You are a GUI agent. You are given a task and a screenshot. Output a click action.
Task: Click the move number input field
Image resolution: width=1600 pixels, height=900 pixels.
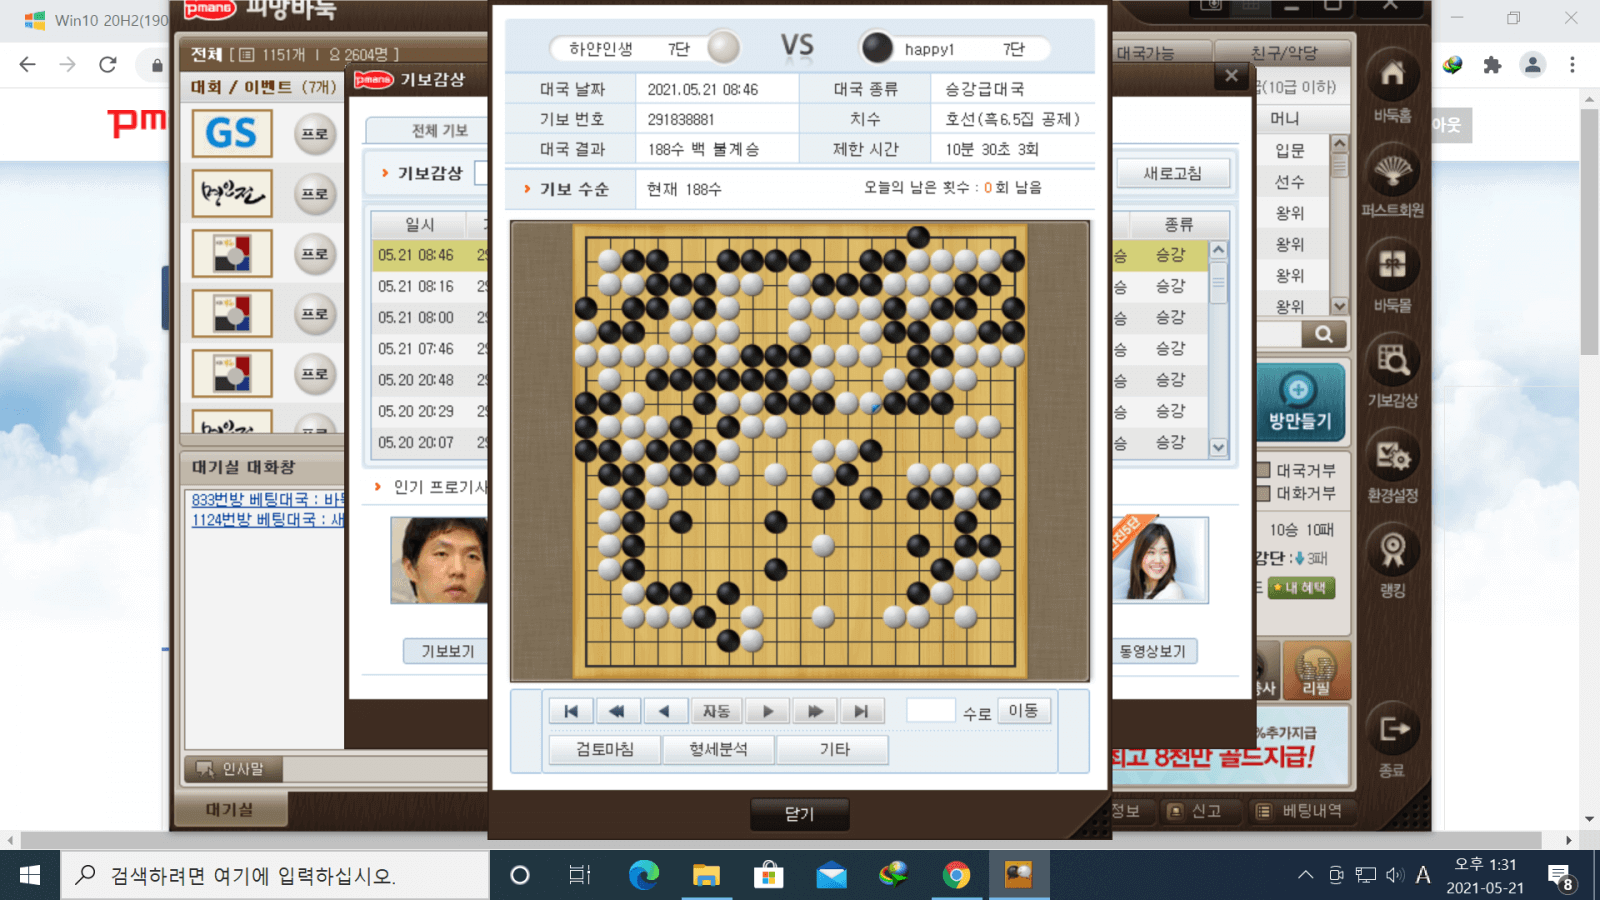931,710
